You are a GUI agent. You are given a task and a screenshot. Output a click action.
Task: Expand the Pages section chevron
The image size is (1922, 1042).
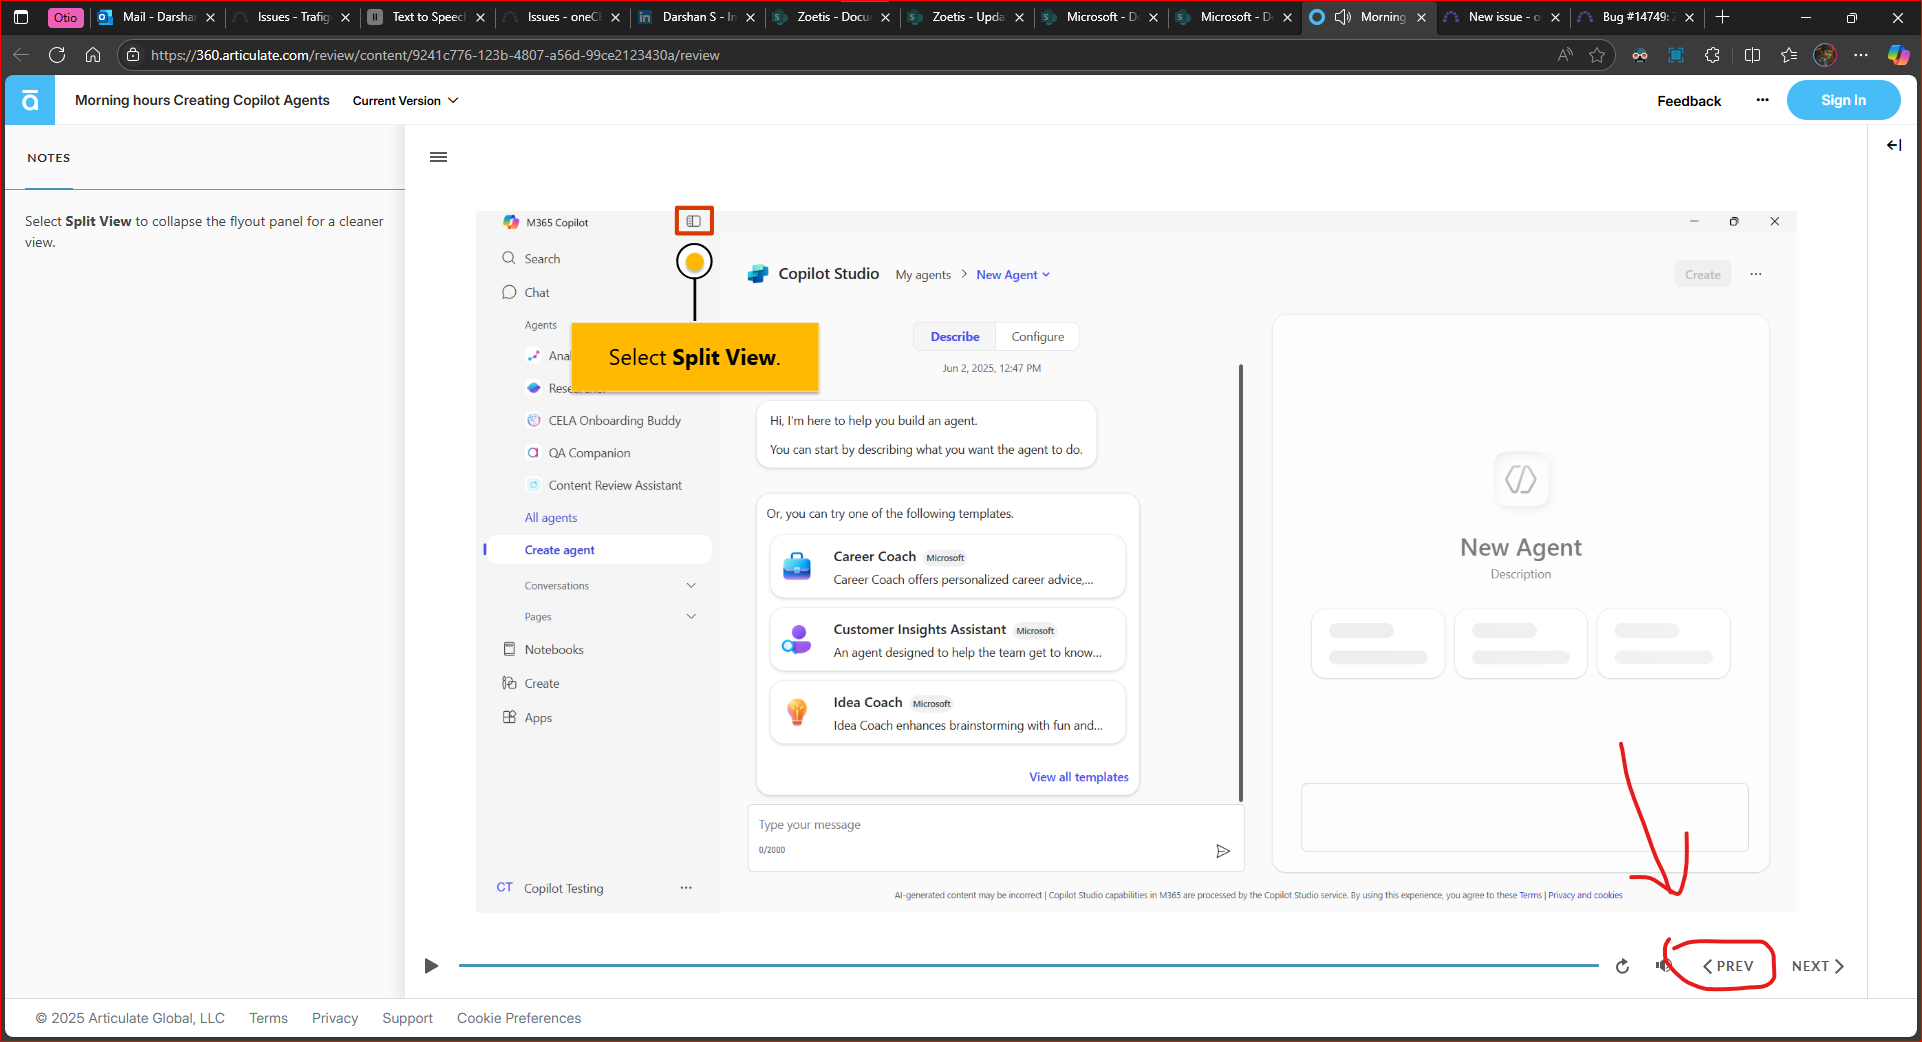pyautogui.click(x=691, y=617)
